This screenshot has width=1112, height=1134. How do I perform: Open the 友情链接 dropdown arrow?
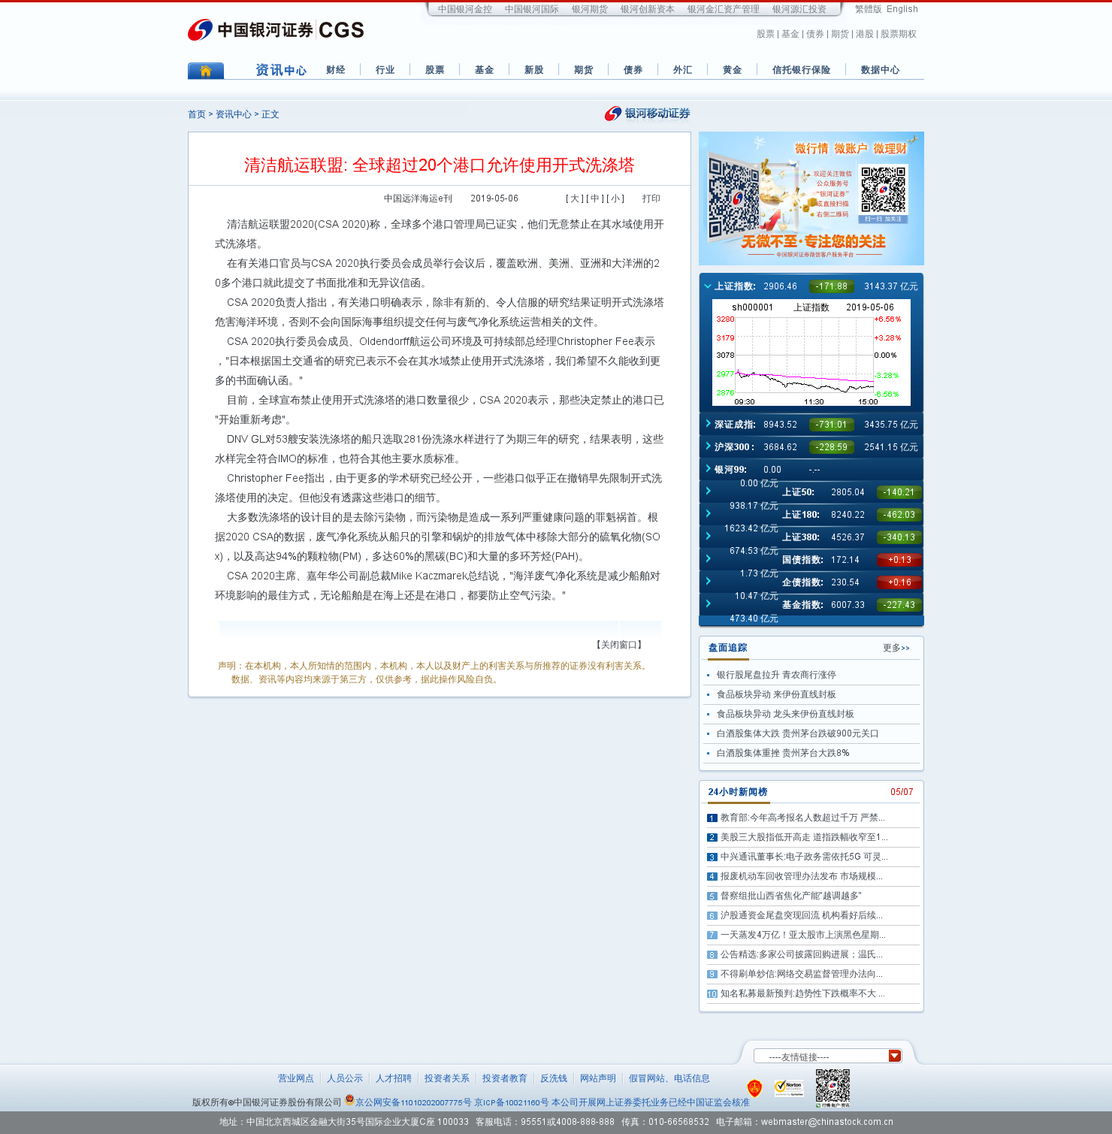[894, 1056]
